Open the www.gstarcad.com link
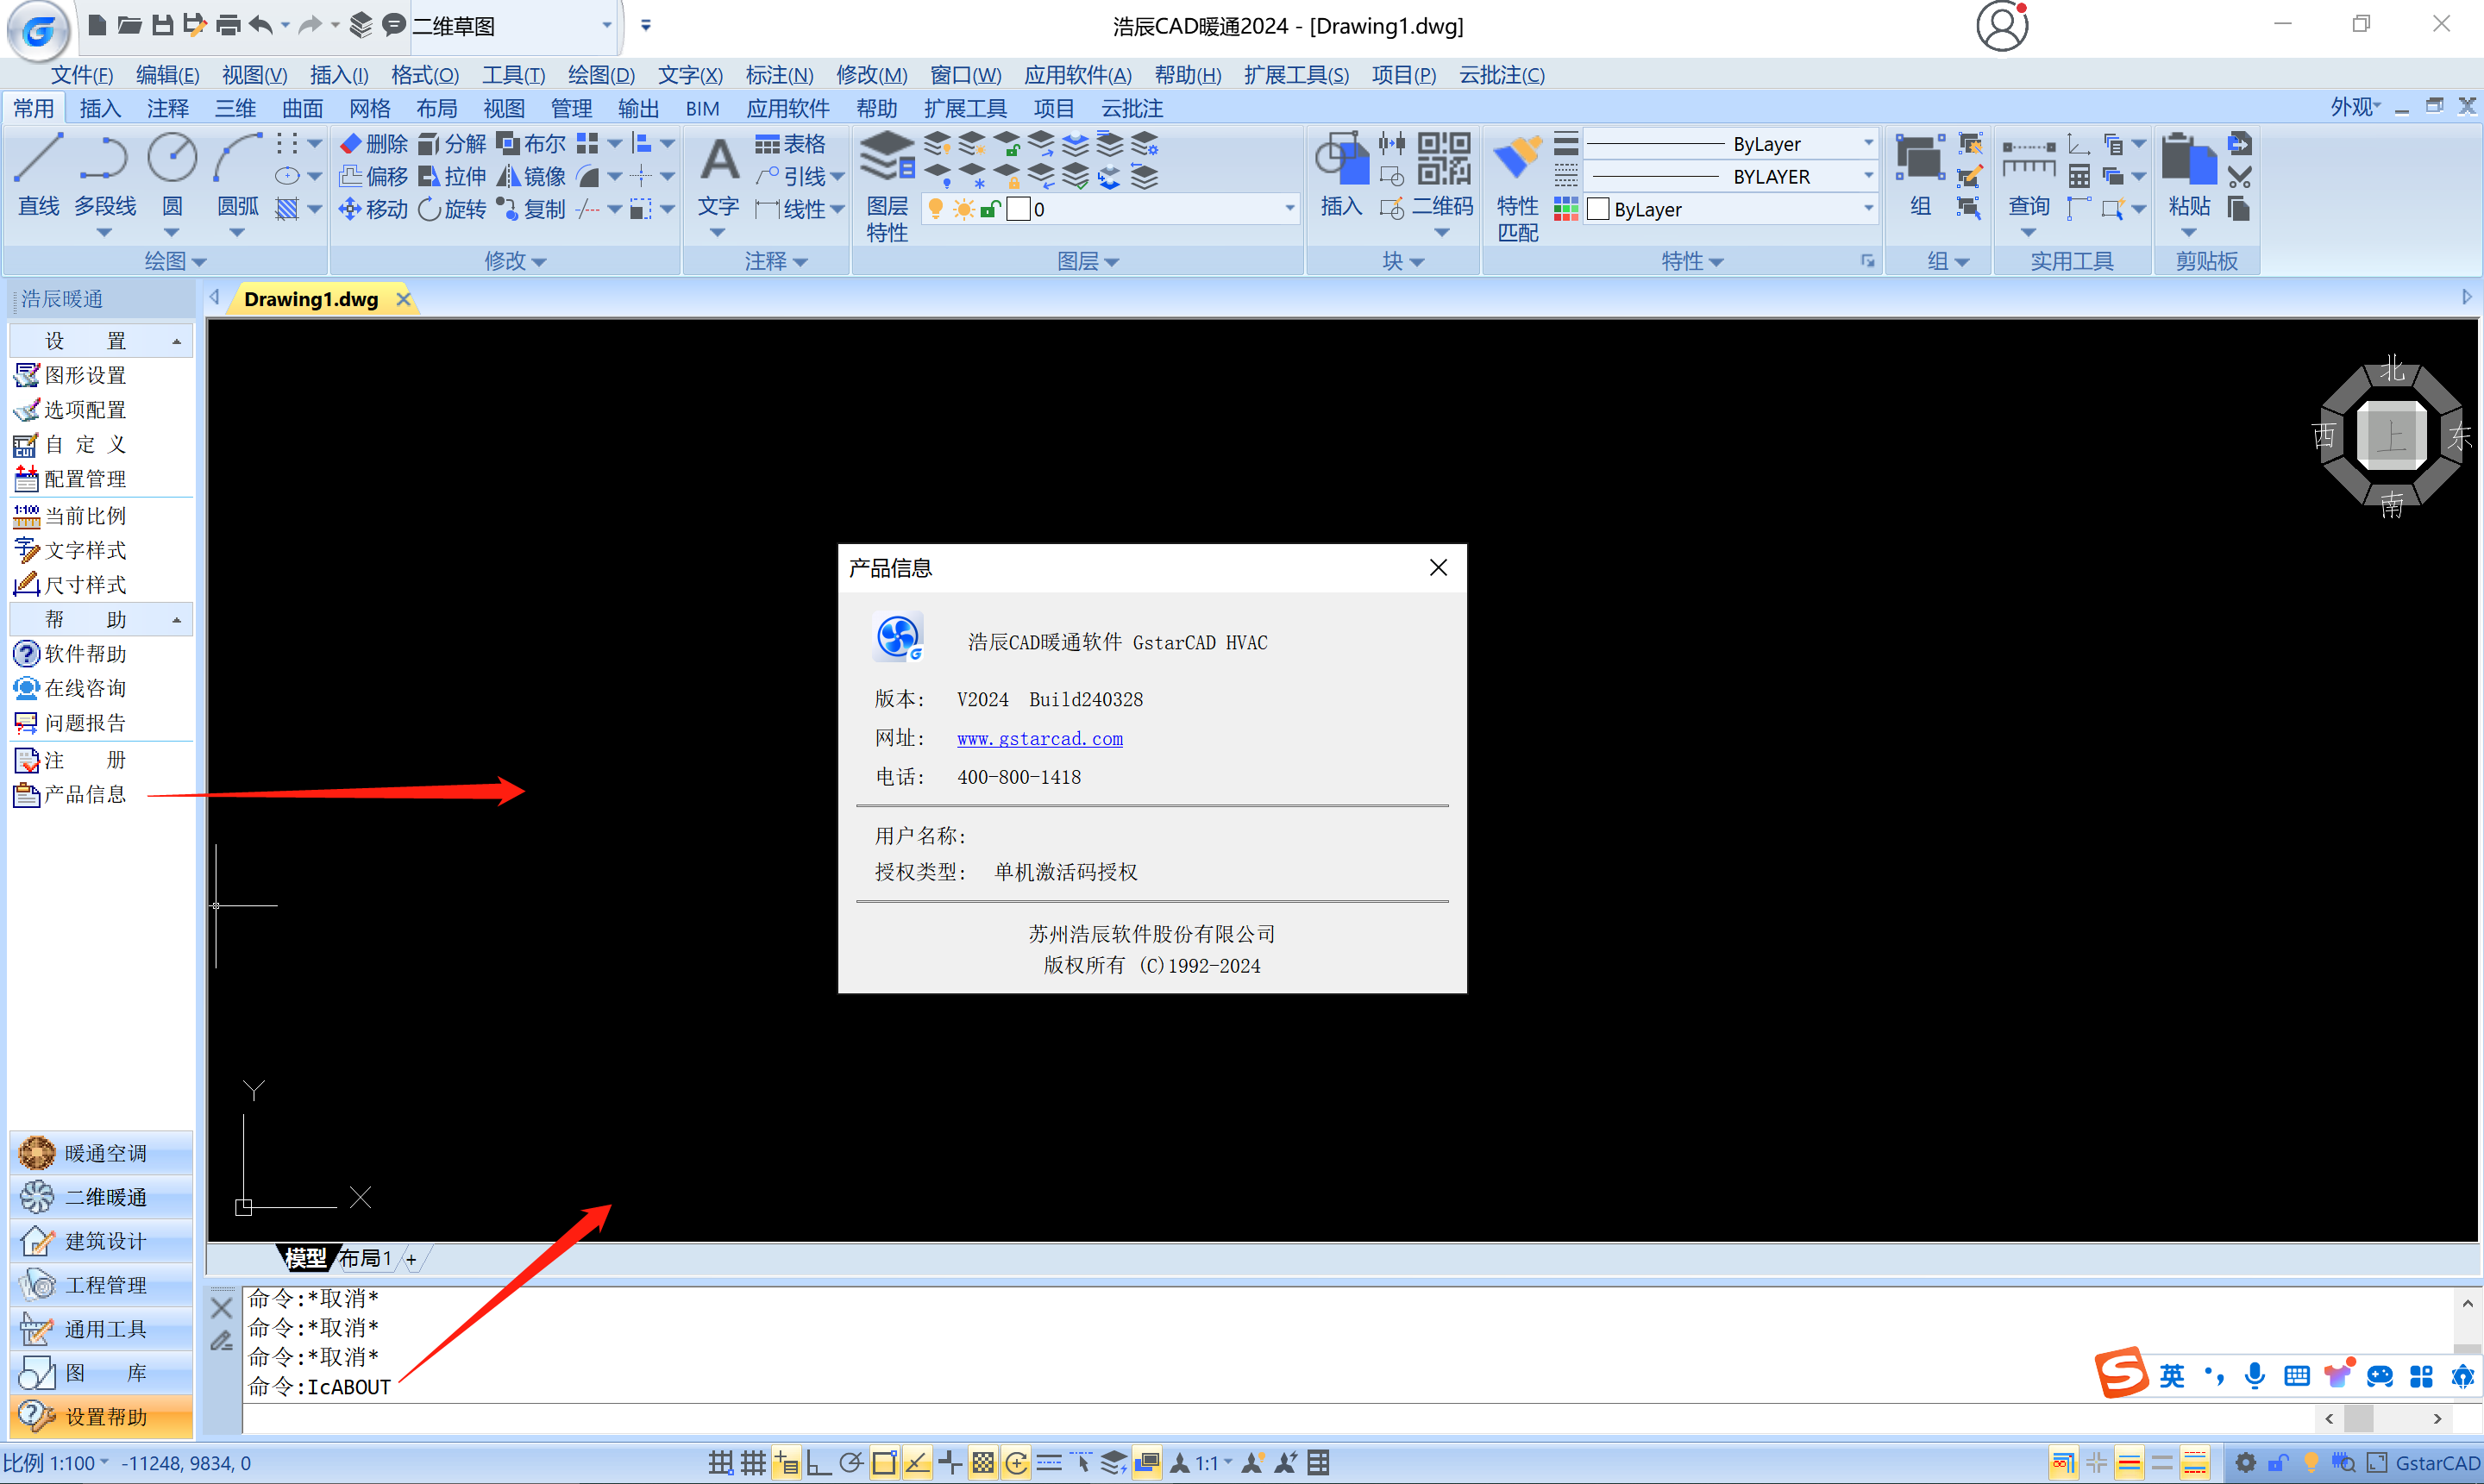 tap(1039, 739)
